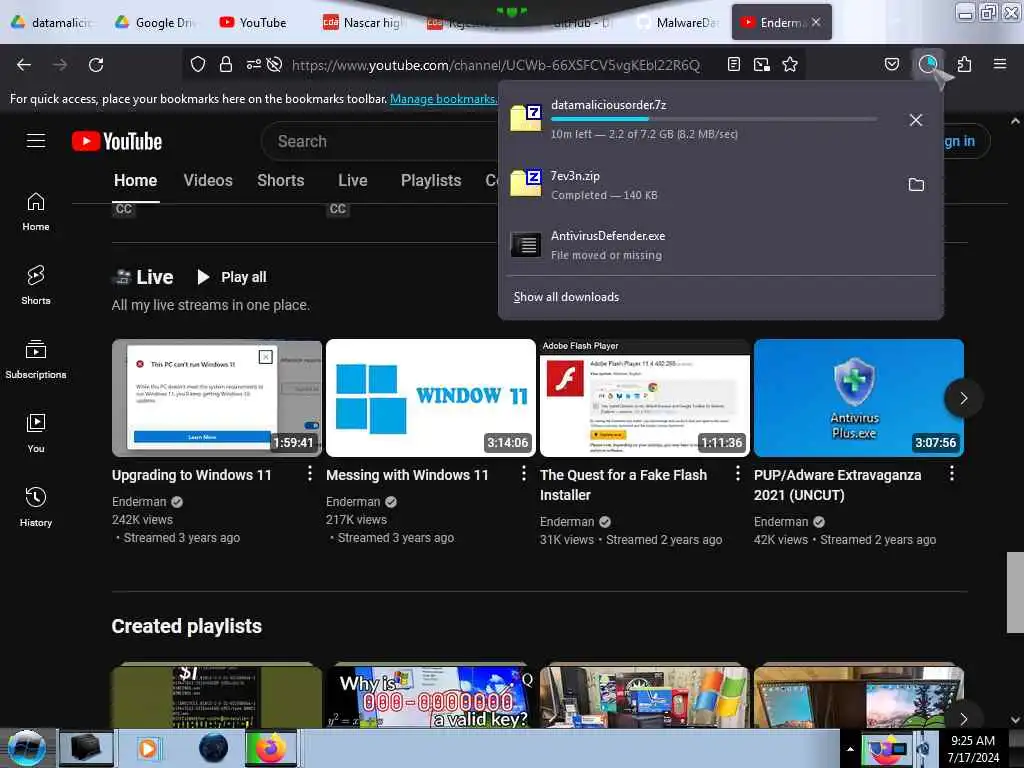The width and height of the screenshot is (1024, 768).
Task: Show 7ev3n.zip in its folder
Action: tap(916, 185)
